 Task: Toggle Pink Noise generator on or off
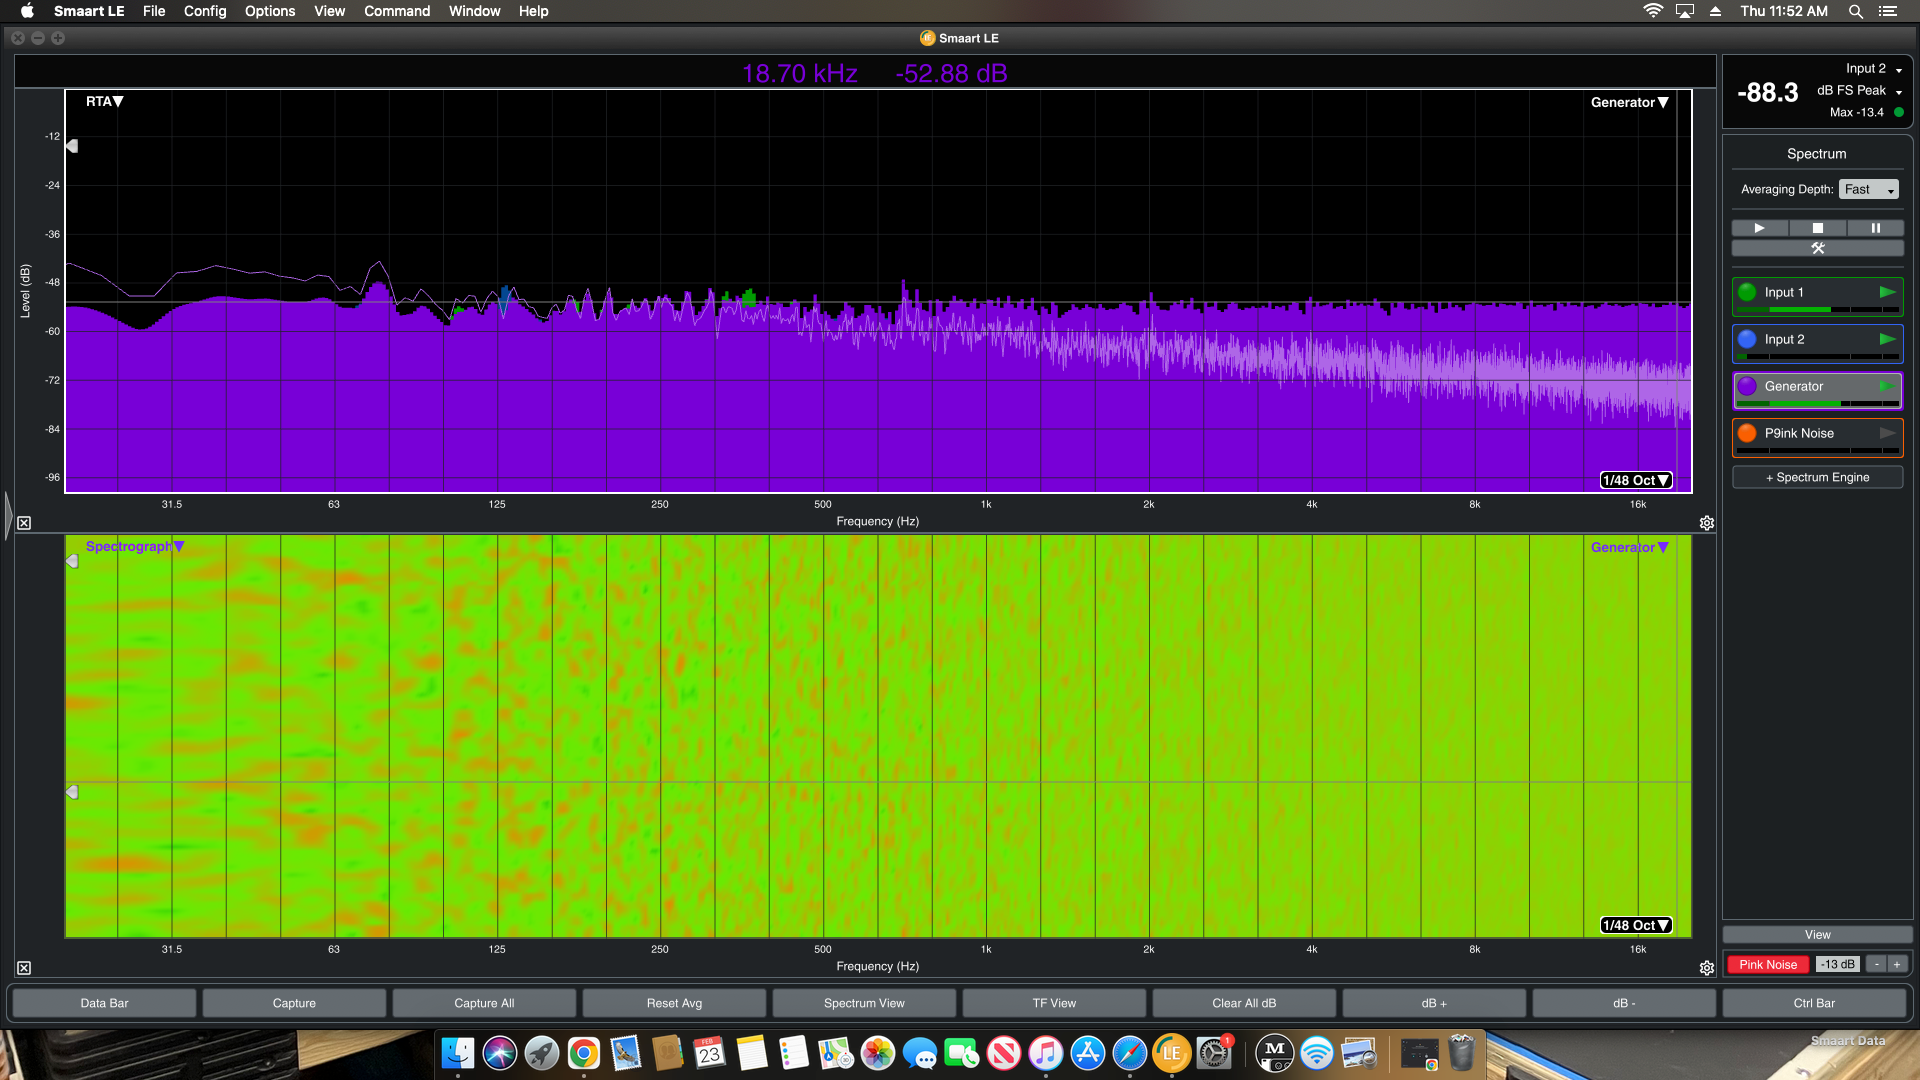point(1767,964)
